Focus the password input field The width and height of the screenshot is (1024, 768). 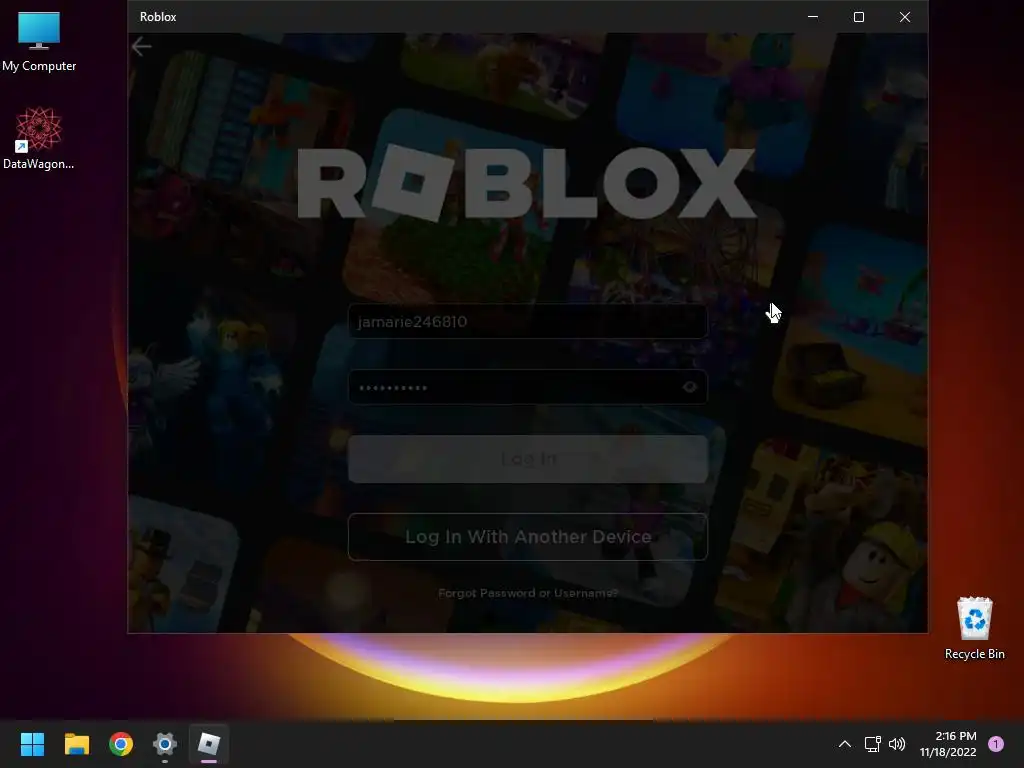pos(528,387)
